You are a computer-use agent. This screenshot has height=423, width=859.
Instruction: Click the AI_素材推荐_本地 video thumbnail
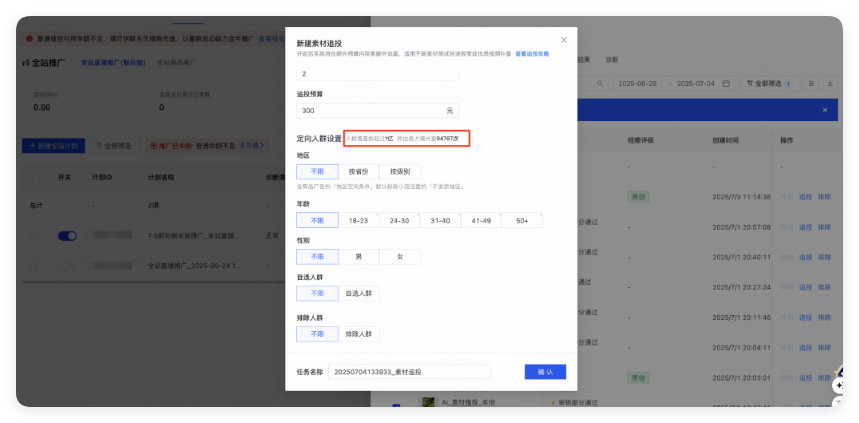(427, 402)
